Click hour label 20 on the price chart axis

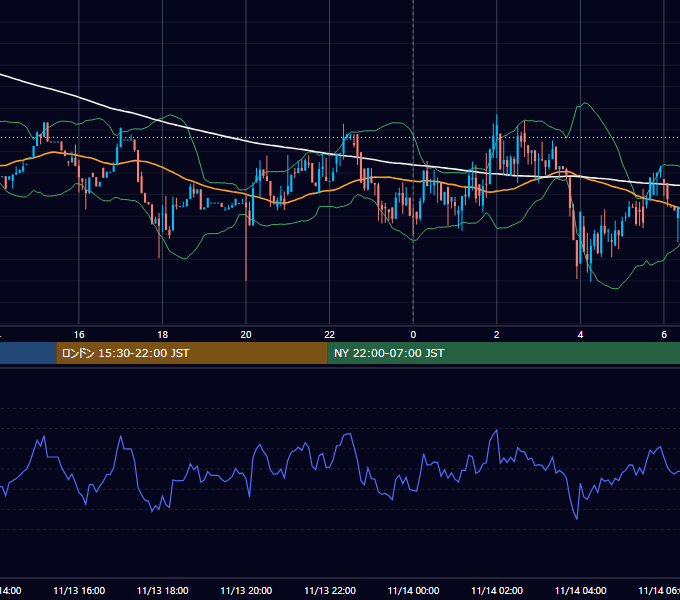click(x=246, y=335)
